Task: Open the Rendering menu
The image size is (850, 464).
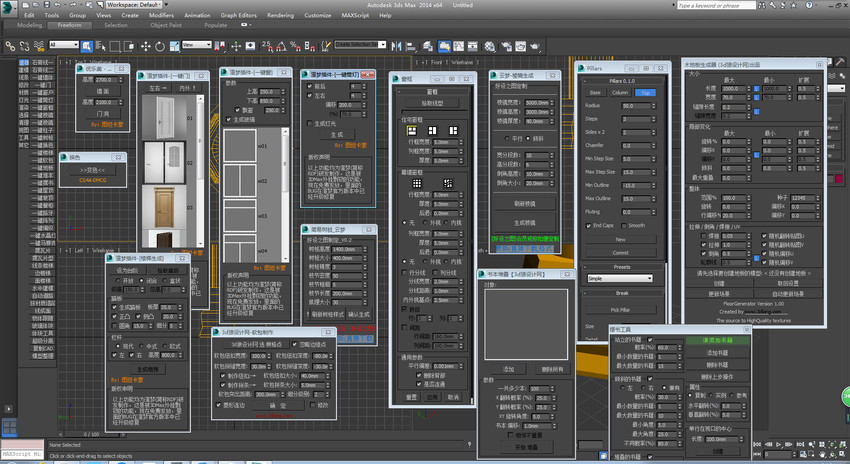Action: 280,15
